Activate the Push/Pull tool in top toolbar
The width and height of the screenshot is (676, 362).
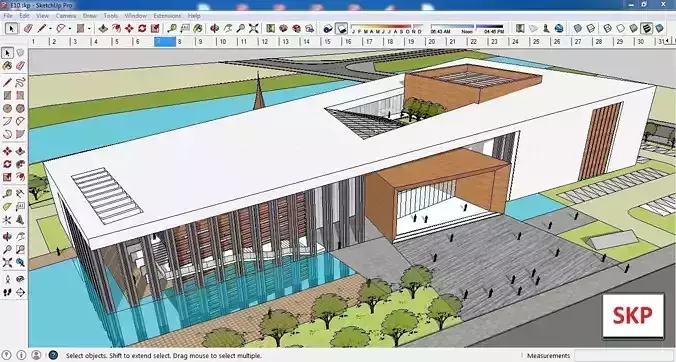tap(103, 28)
